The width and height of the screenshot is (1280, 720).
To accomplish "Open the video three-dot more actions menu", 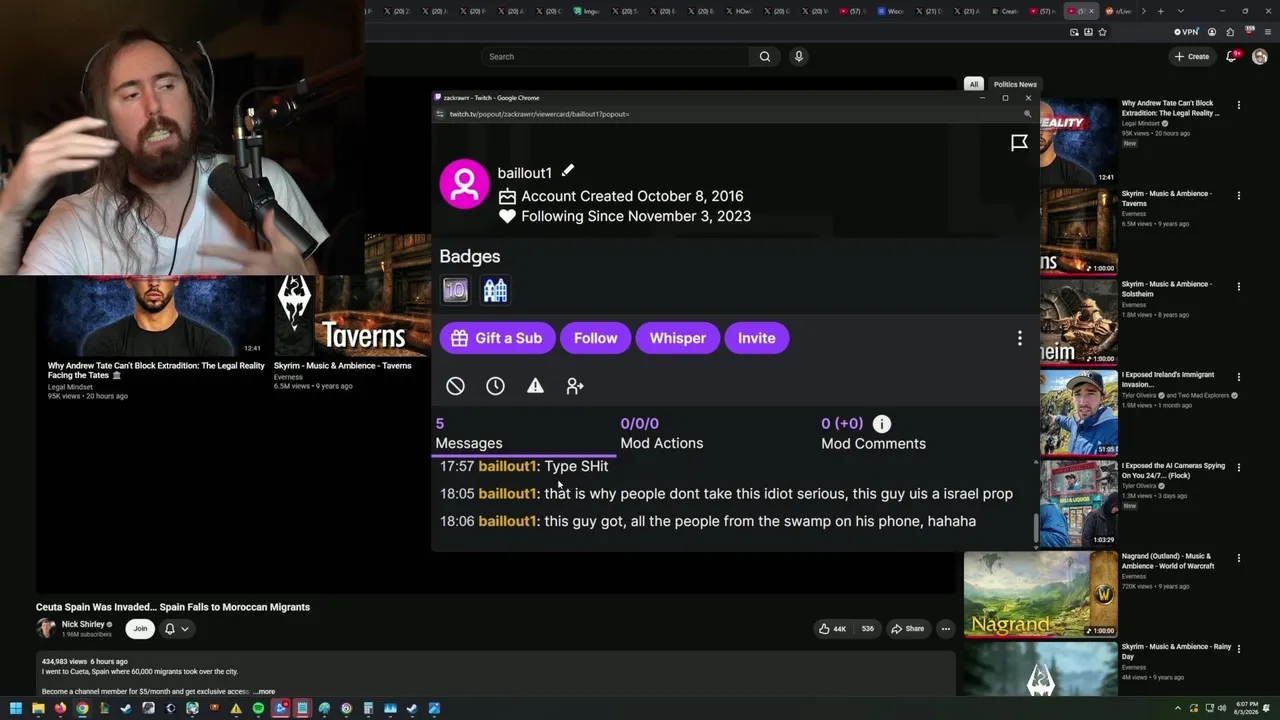I will point(945,629).
